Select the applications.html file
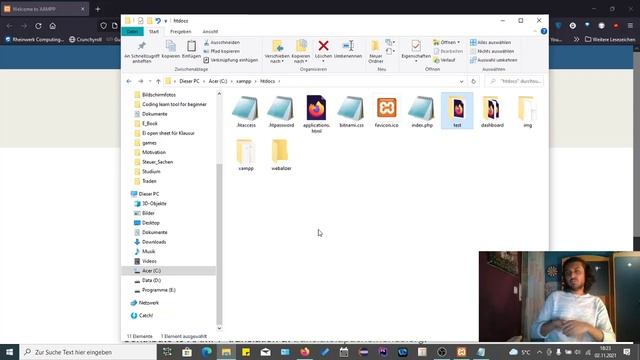Viewport: 640px width, 360px height. 316,114
